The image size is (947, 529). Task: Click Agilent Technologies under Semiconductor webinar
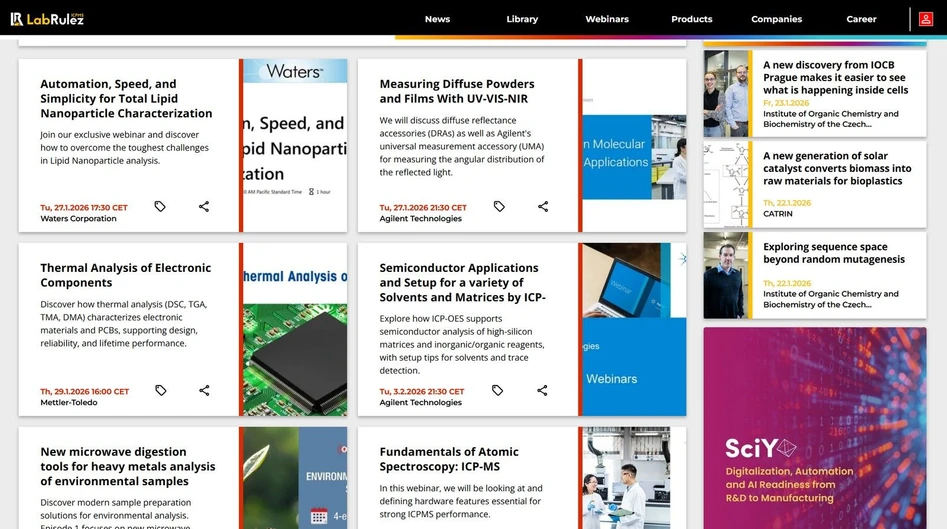tap(420, 402)
